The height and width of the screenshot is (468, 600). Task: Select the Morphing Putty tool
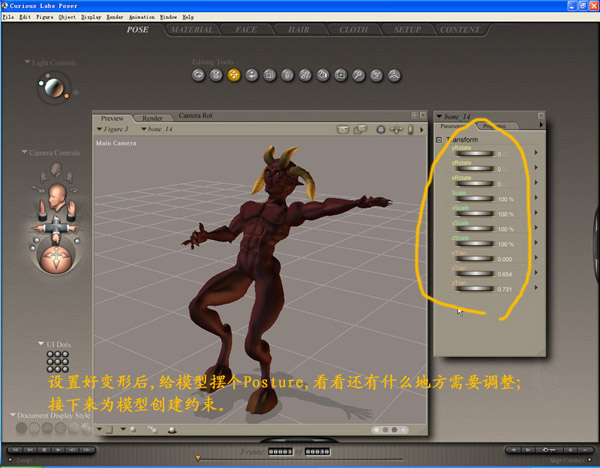click(x=376, y=75)
